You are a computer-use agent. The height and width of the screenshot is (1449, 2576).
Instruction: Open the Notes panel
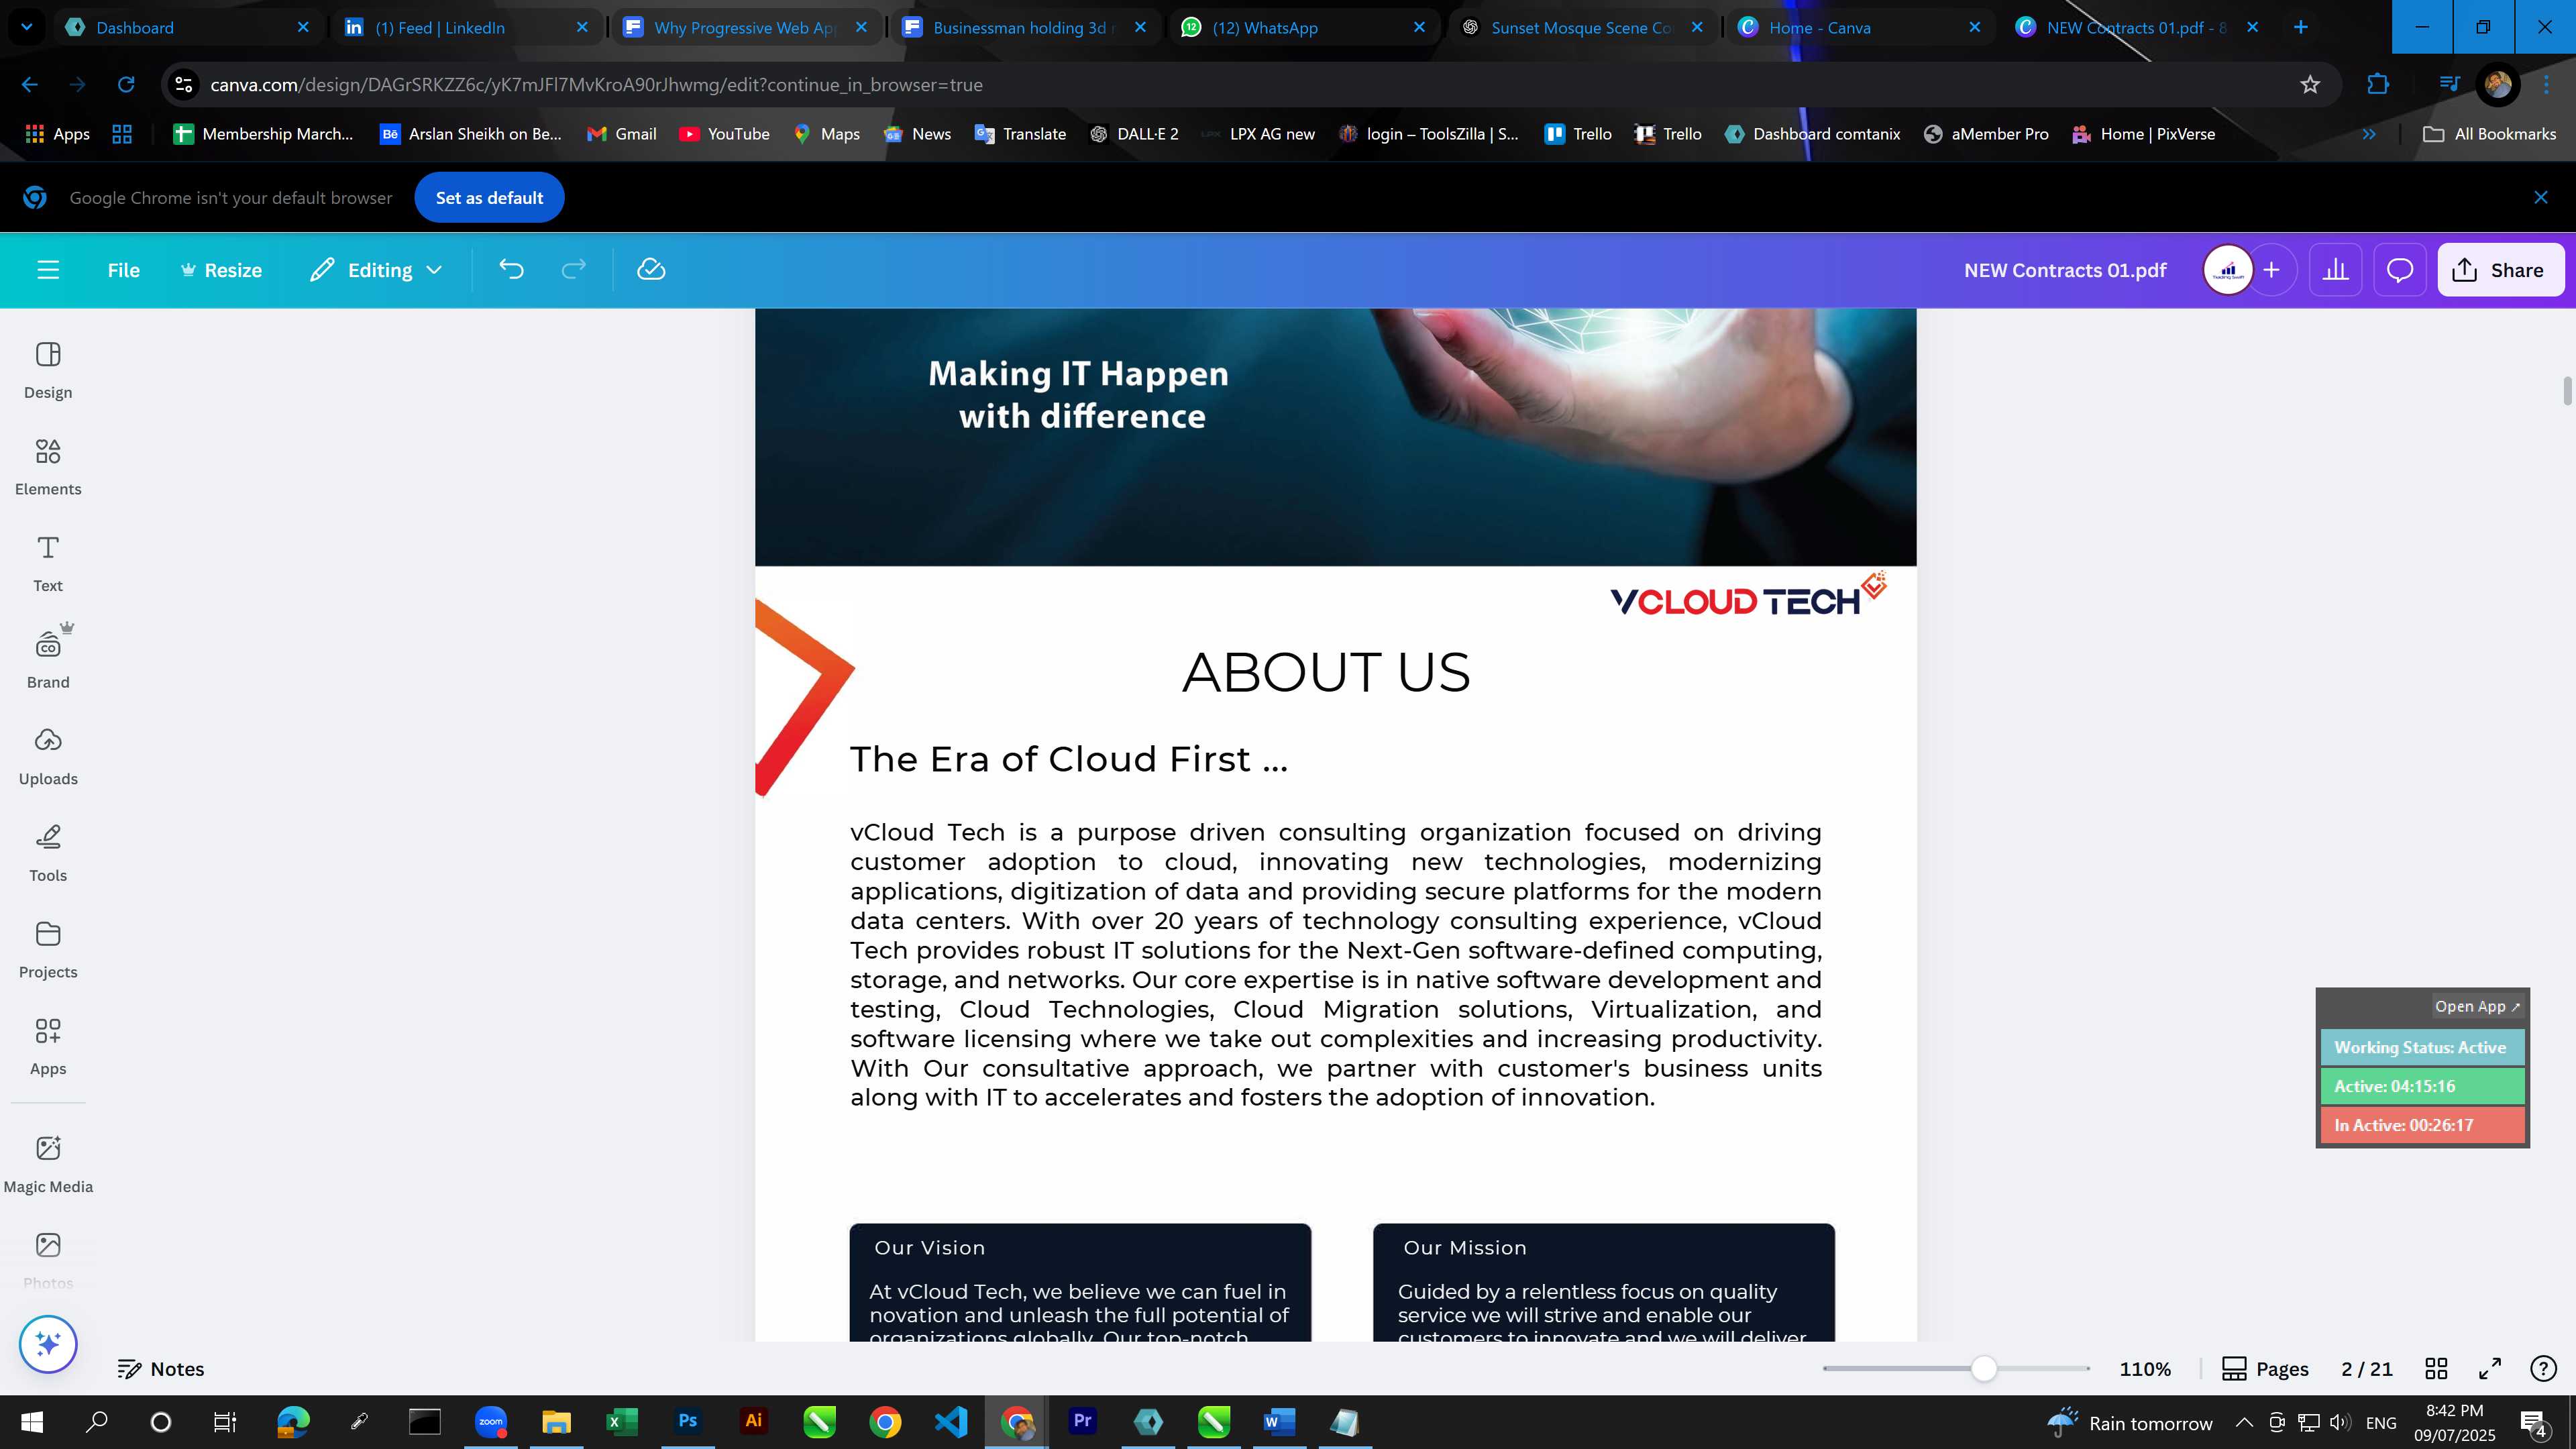pyautogui.click(x=161, y=1369)
